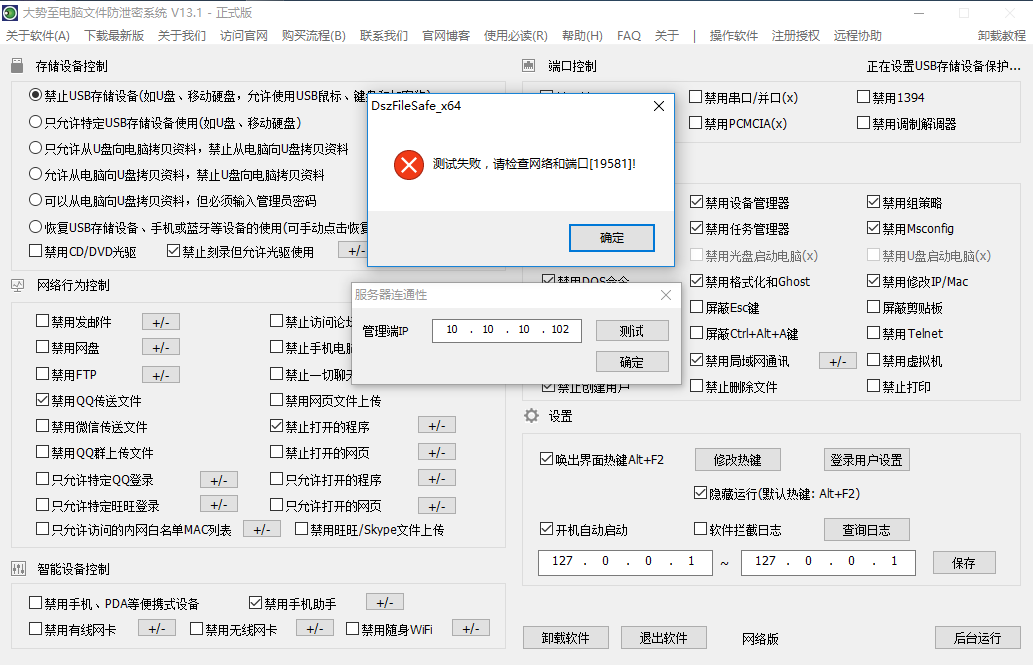This screenshot has width=1033, height=665.
Task: Click 确定 in the server connectivity dialog
Action: point(632,362)
